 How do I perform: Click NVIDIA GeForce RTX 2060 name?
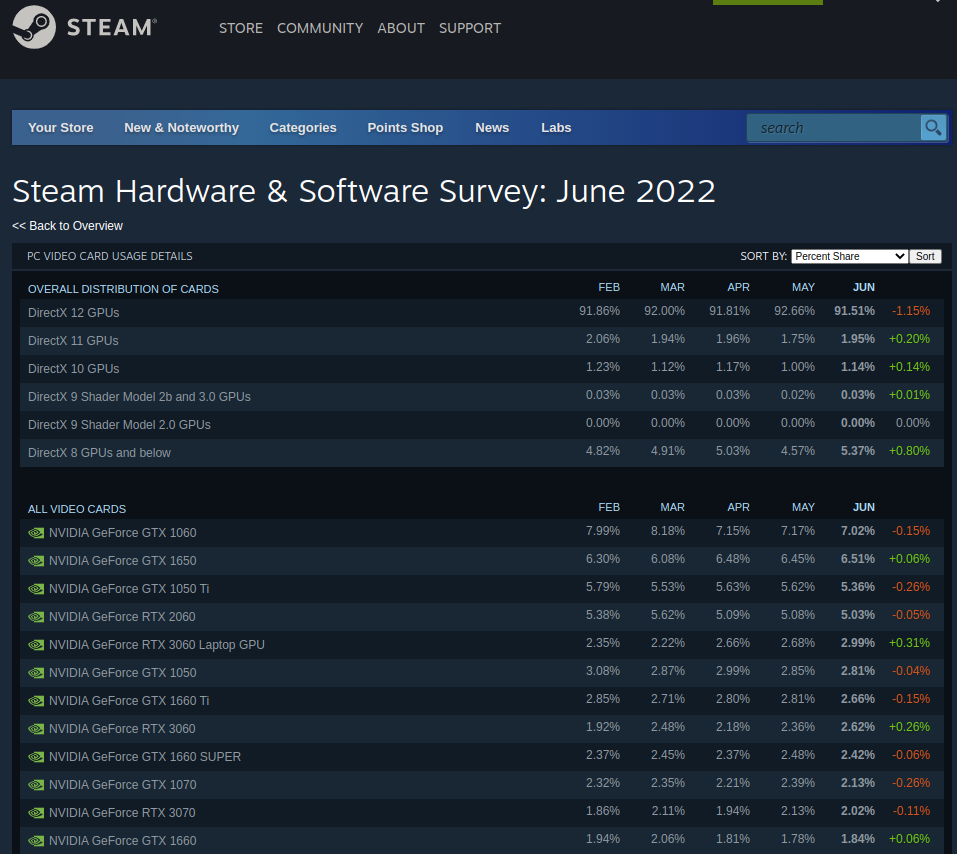click(x=122, y=617)
